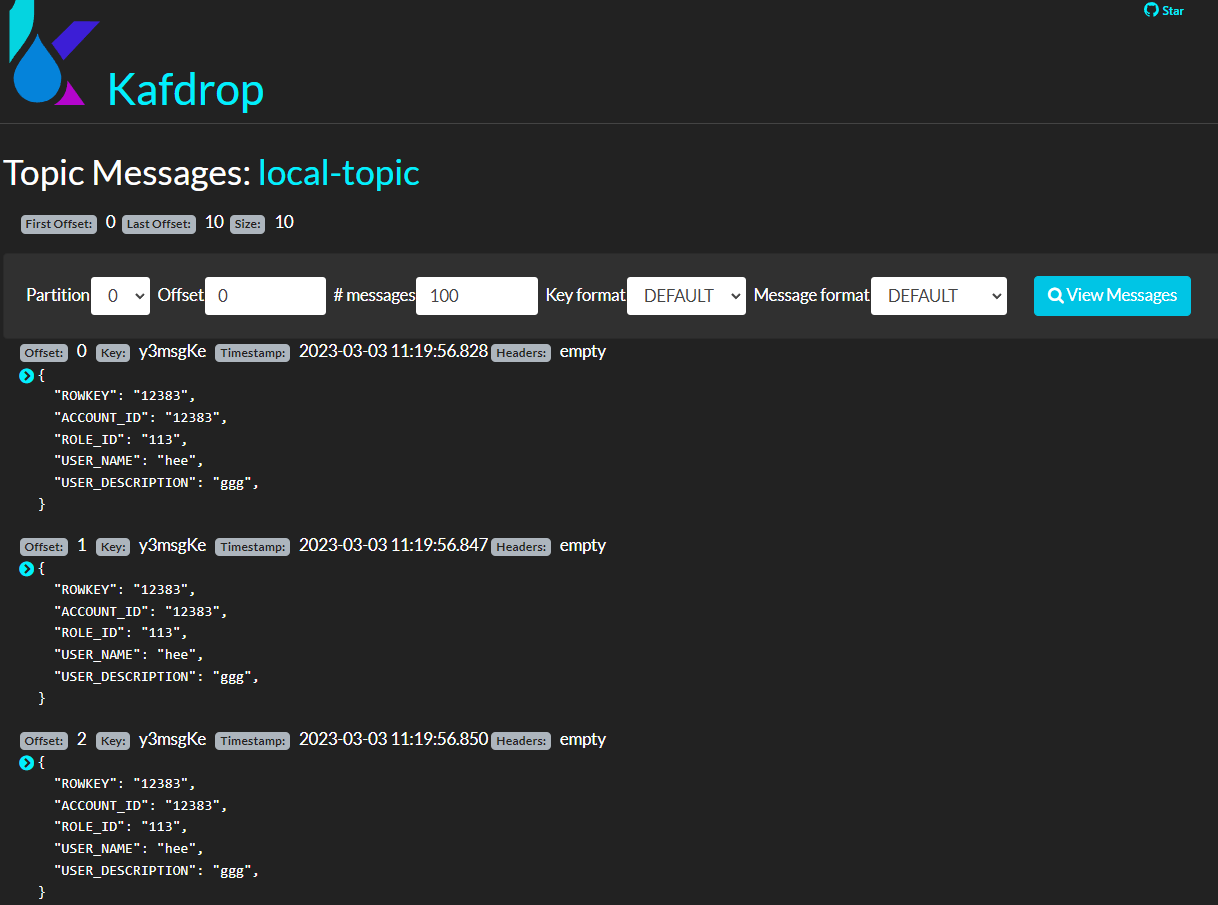Click the Offset input field

click(x=265, y=296)
